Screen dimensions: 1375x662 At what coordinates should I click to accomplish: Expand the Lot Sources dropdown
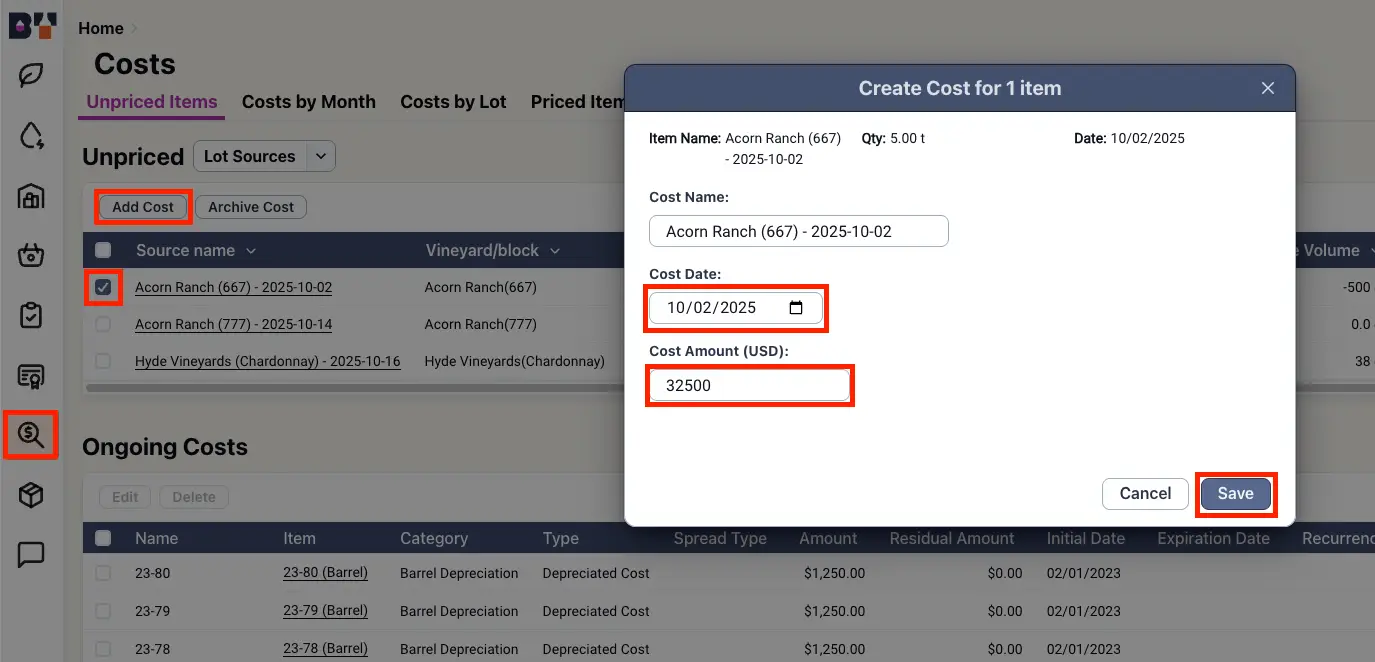click(x=320, y=156)
